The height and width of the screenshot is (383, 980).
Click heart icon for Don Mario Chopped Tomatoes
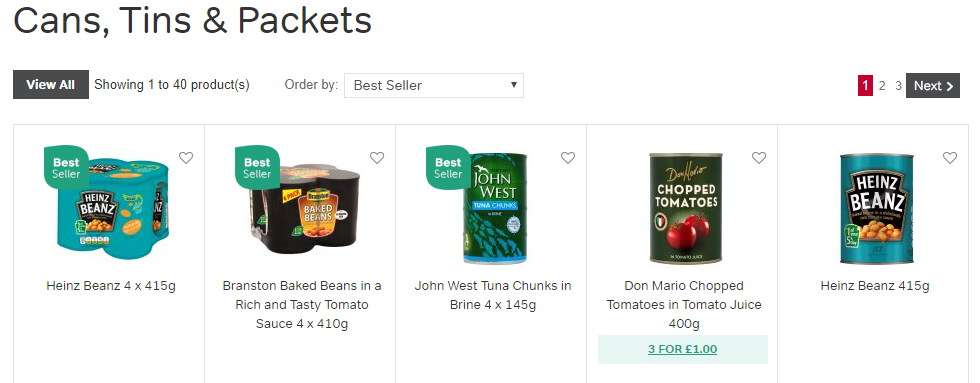click(759, 158)
